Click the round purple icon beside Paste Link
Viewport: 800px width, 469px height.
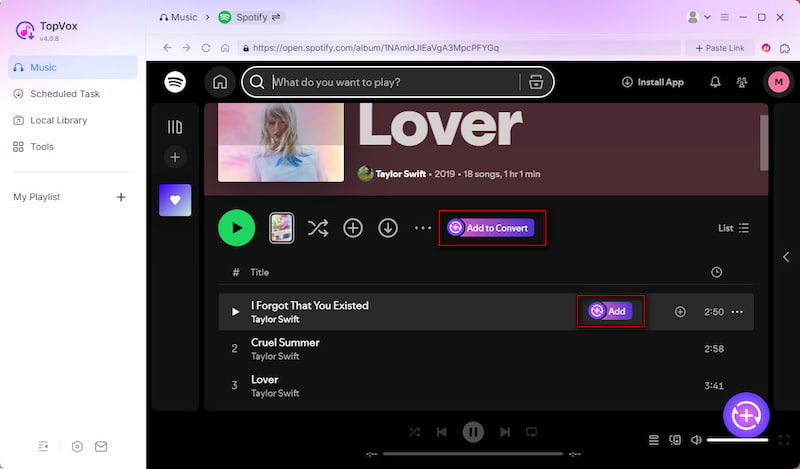(766, 48)
